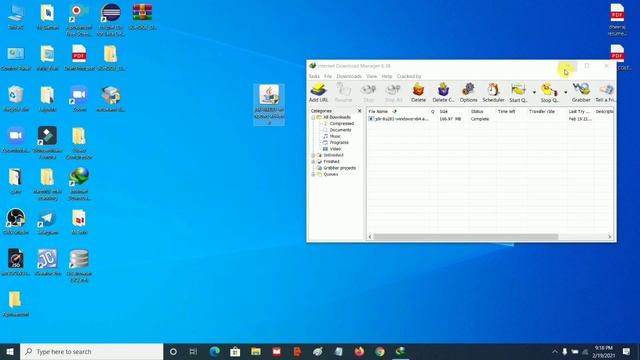Click the Delete Completed toolbar icon
The image size is (640, 360).
point(443,93)
